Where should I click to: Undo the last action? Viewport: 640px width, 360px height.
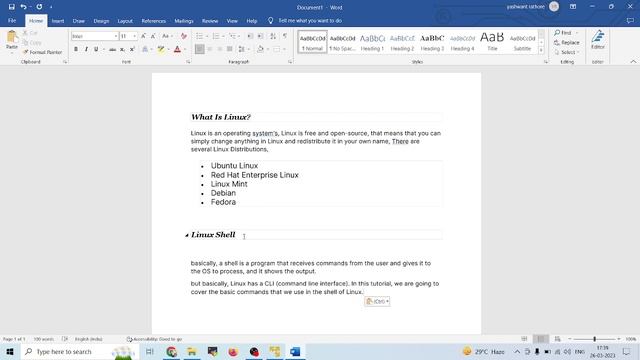pos(23,7)
